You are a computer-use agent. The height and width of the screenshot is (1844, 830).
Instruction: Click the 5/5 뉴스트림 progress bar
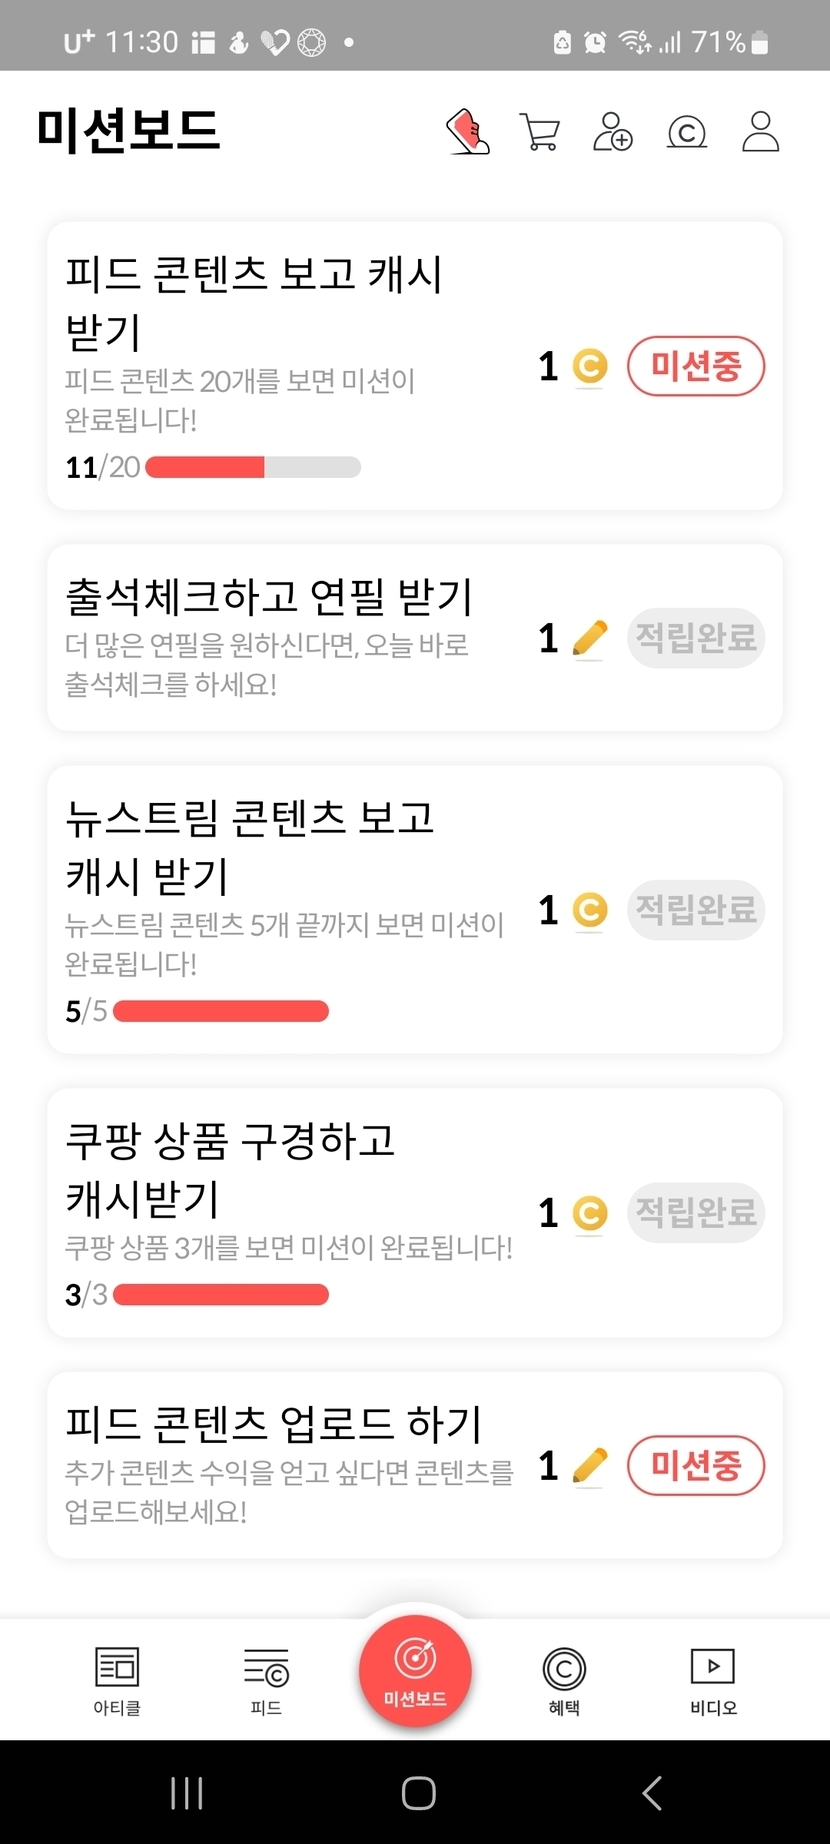point(221,1011)
